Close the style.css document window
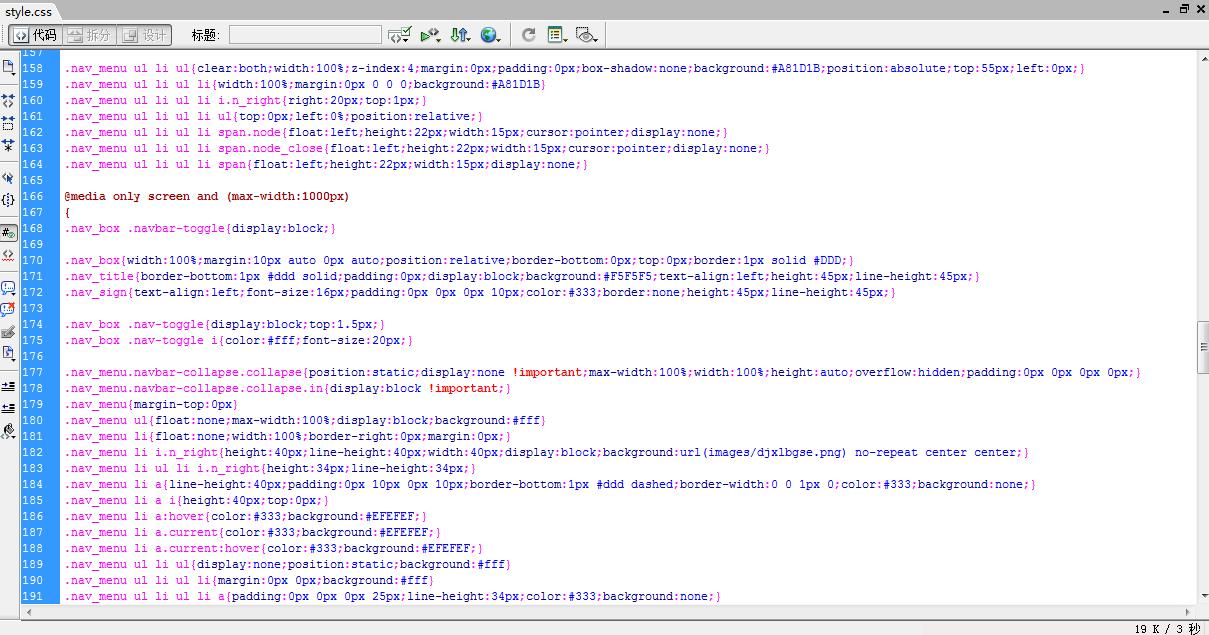This screenshot has width=1209, height=635. click(1201, 9)
